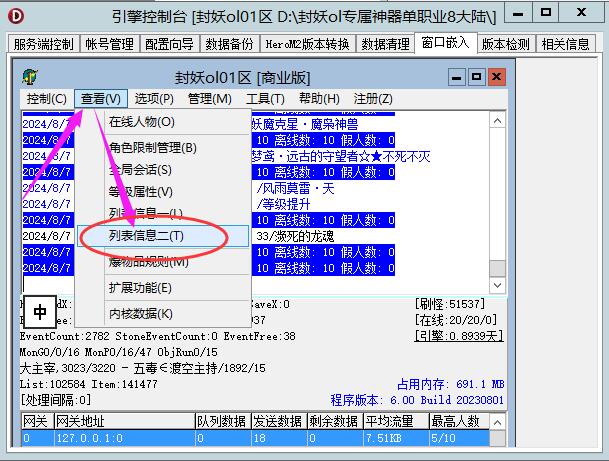Image resolution: width=609 pixels, height=461 pixels.
Task: Close the inner 封妖ol01区 window
Action: tap(496, 76)
